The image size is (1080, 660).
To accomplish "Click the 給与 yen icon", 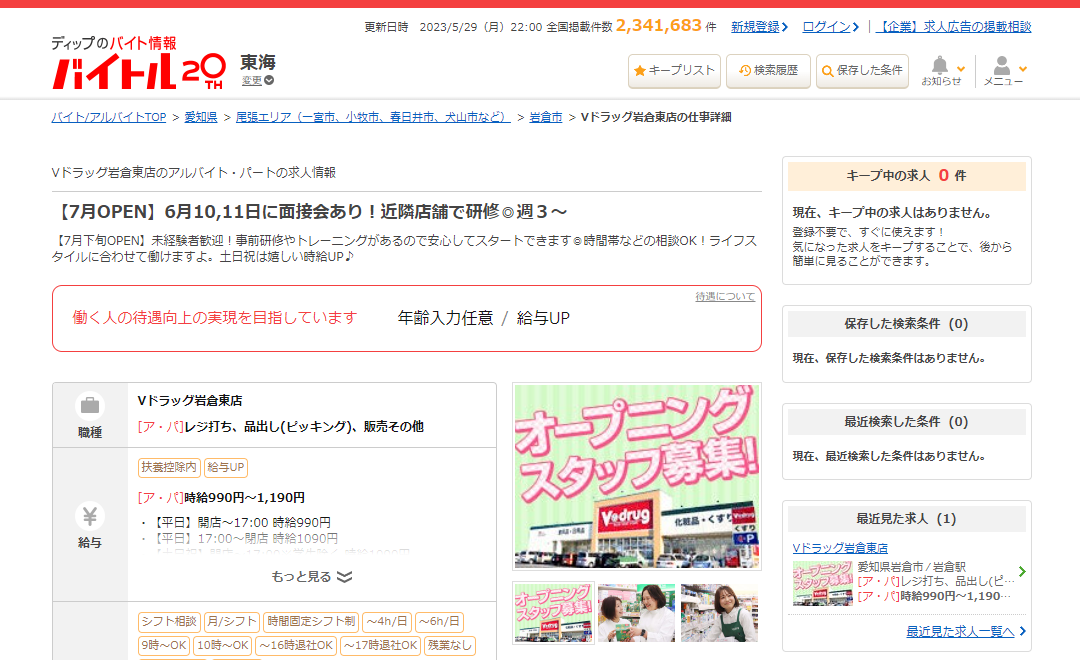I will point(90,516).
